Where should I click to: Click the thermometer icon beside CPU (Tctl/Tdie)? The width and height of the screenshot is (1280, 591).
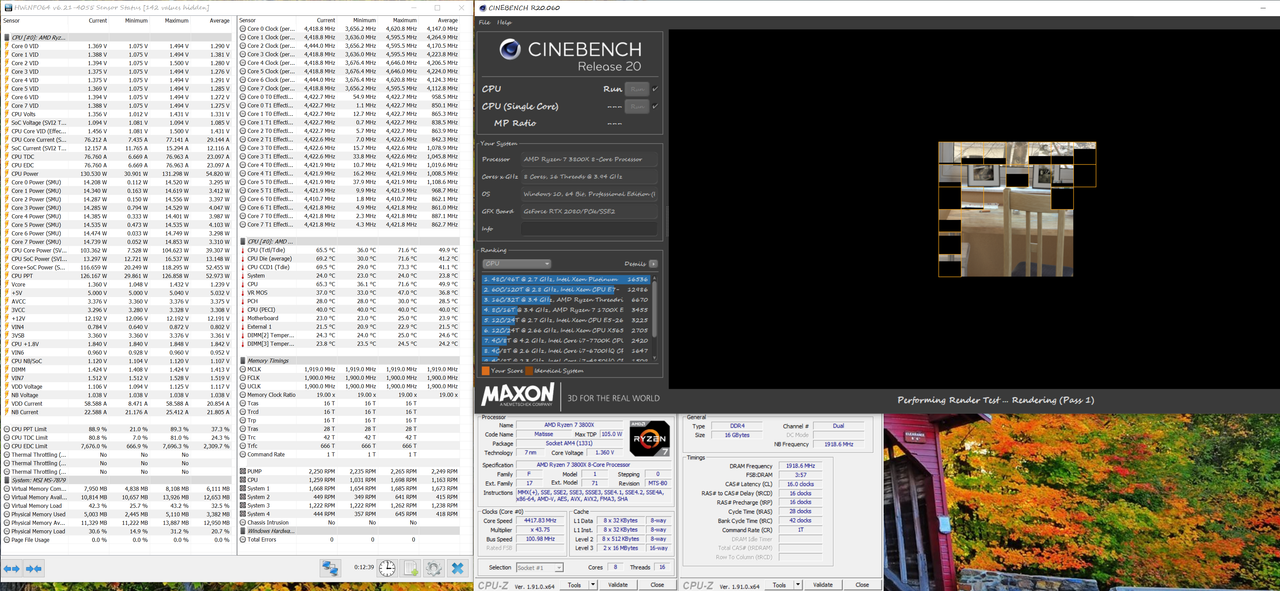pos(243,250)
